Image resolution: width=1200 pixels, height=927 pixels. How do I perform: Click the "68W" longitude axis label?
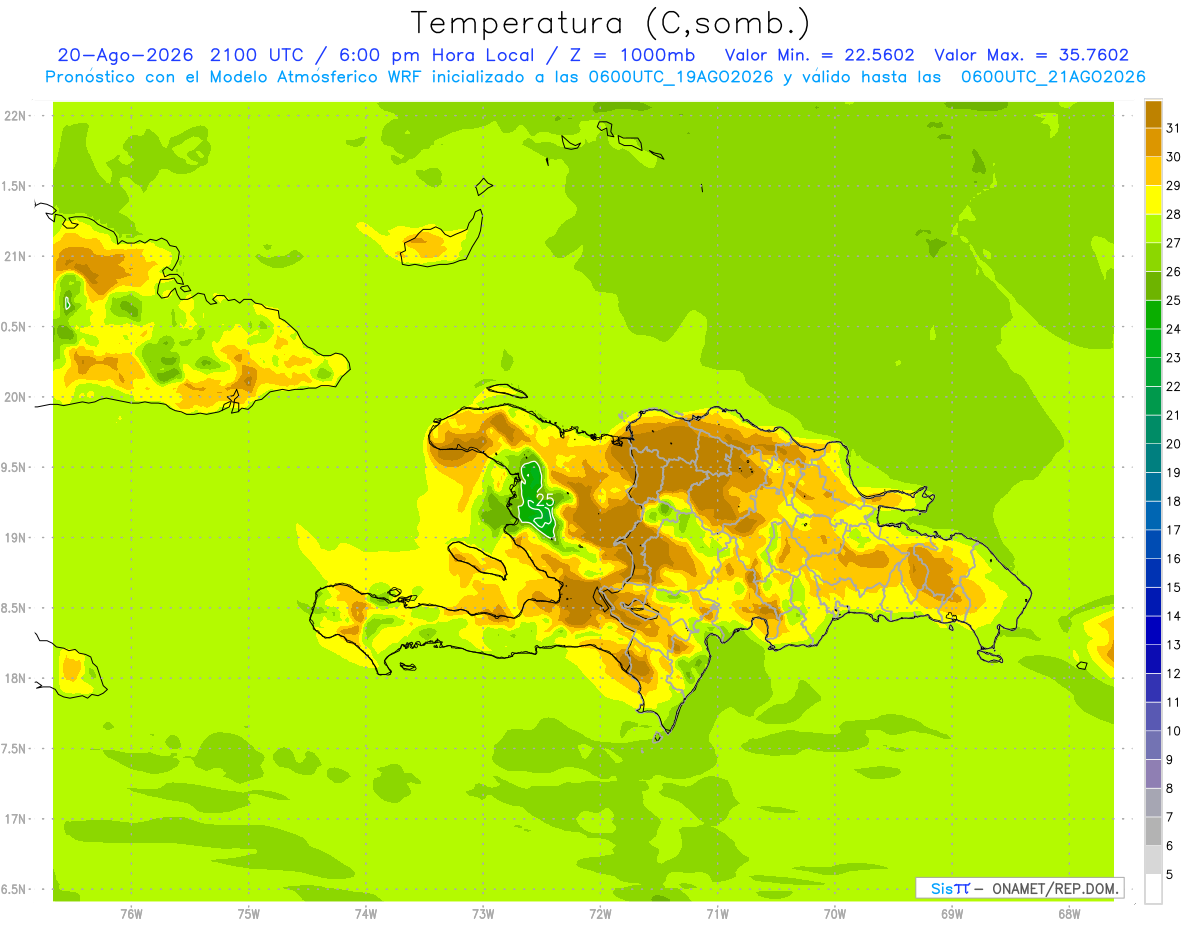tap(1069, 913)
